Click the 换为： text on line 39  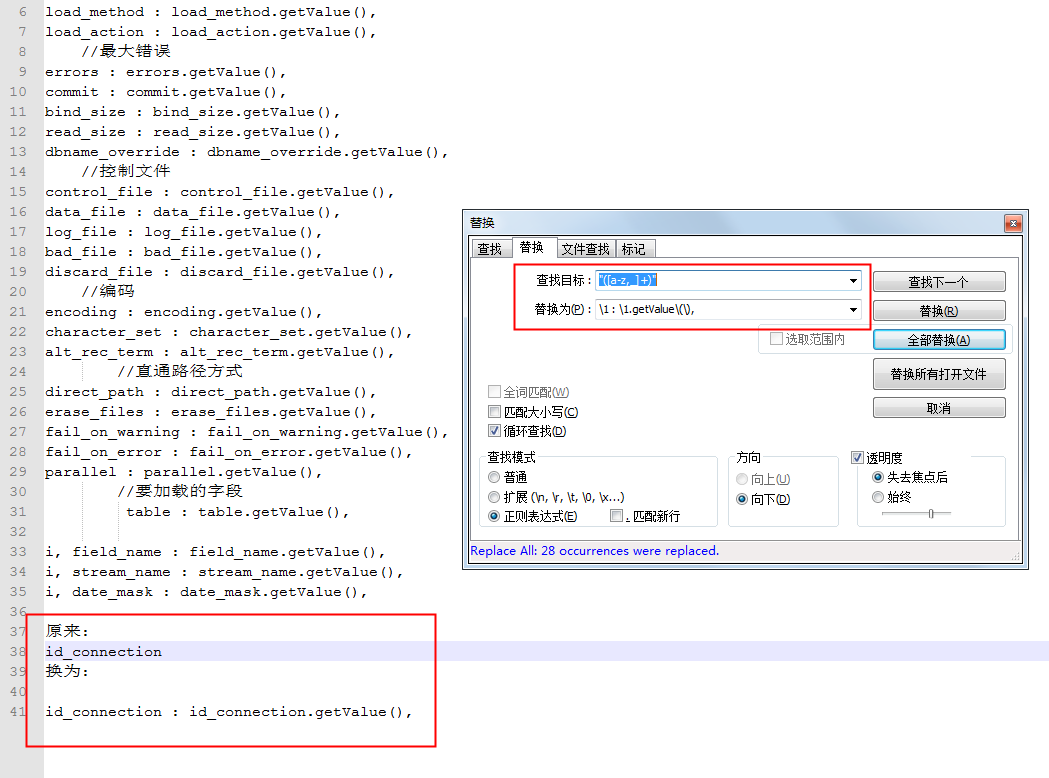[x=67, y=671]
